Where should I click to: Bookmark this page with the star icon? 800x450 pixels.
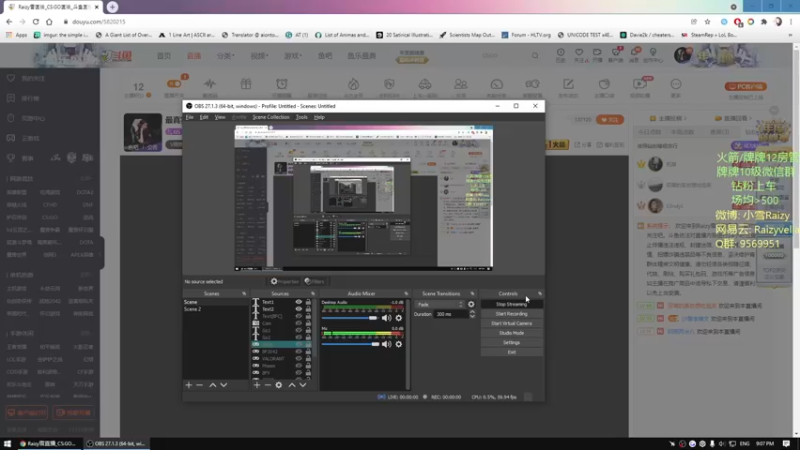pyautogui.click(x=707, y=21)
